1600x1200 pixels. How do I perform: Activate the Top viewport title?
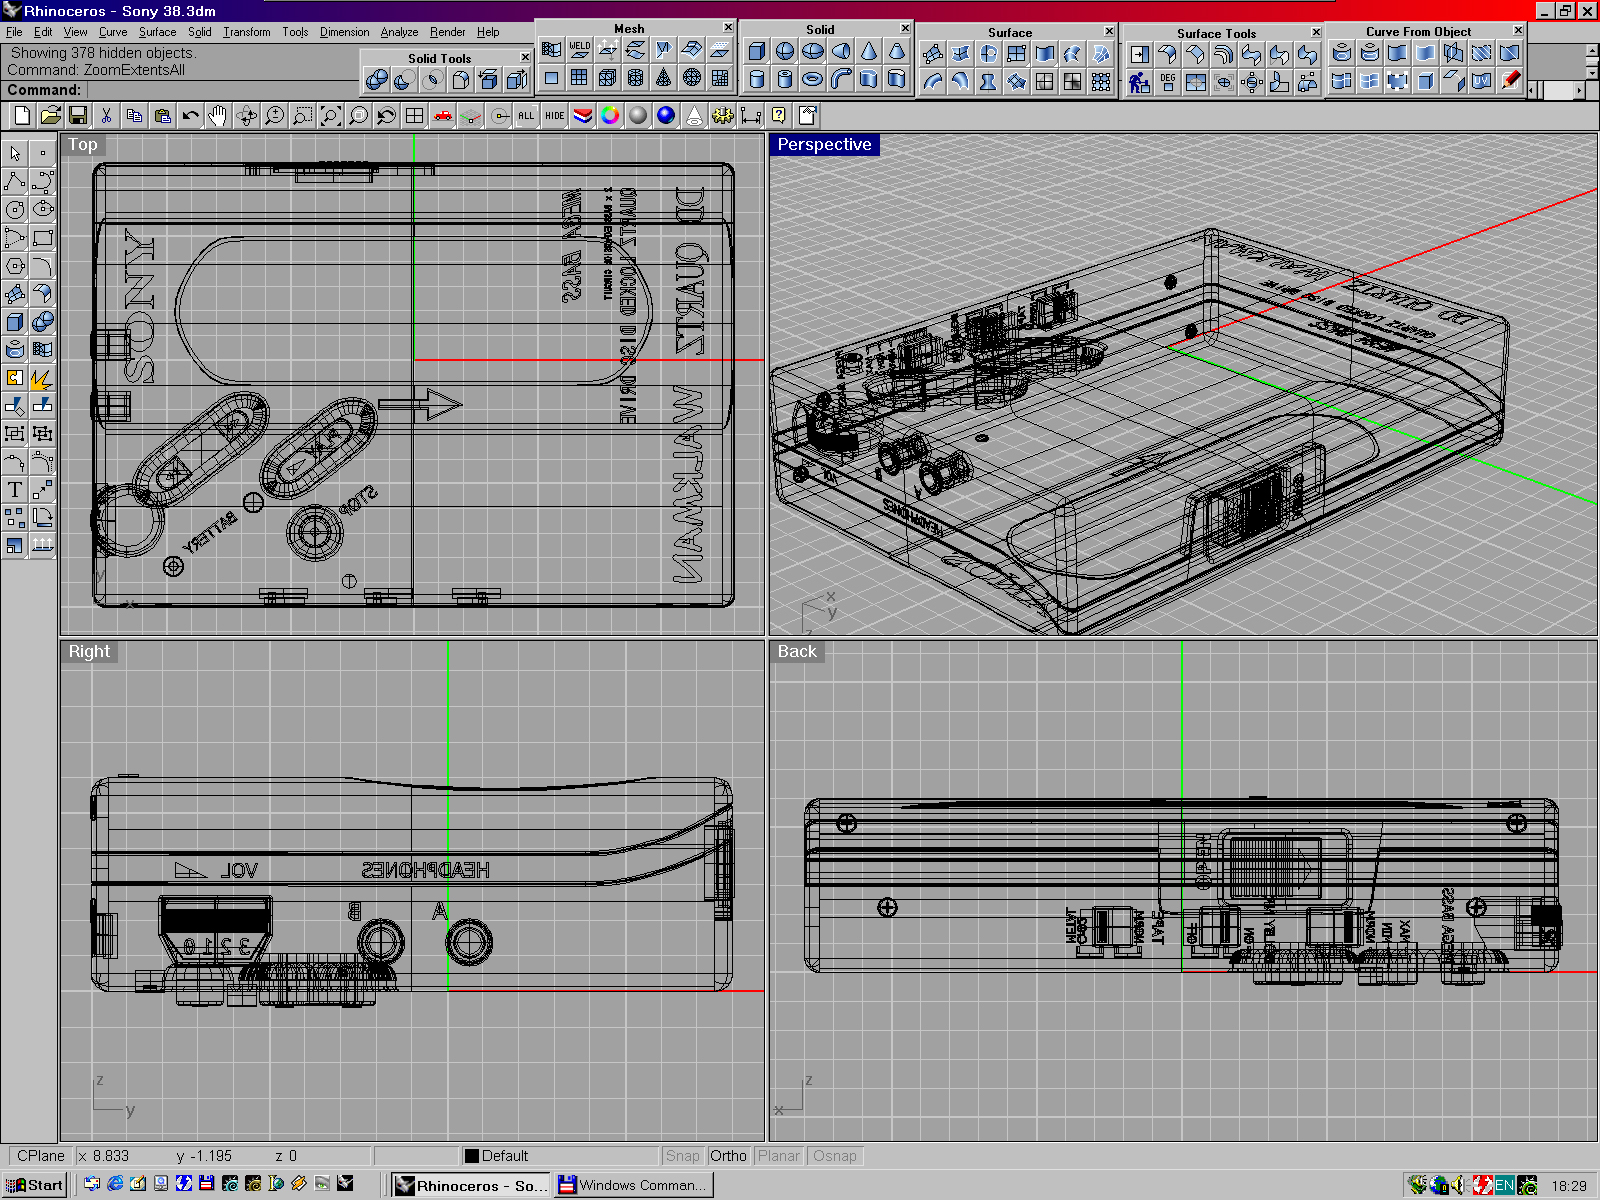(83, 145)
